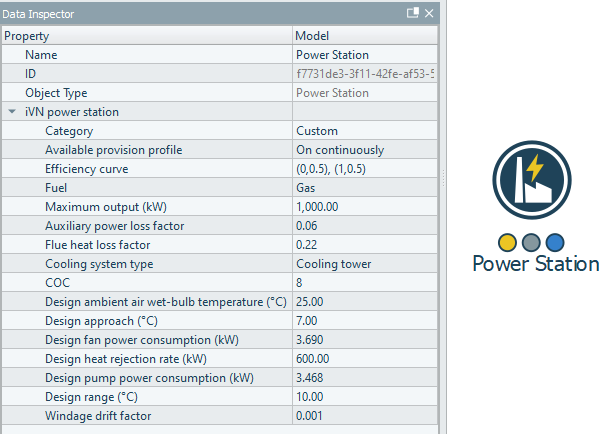Close the Data Inspector panel

(429, 13)
